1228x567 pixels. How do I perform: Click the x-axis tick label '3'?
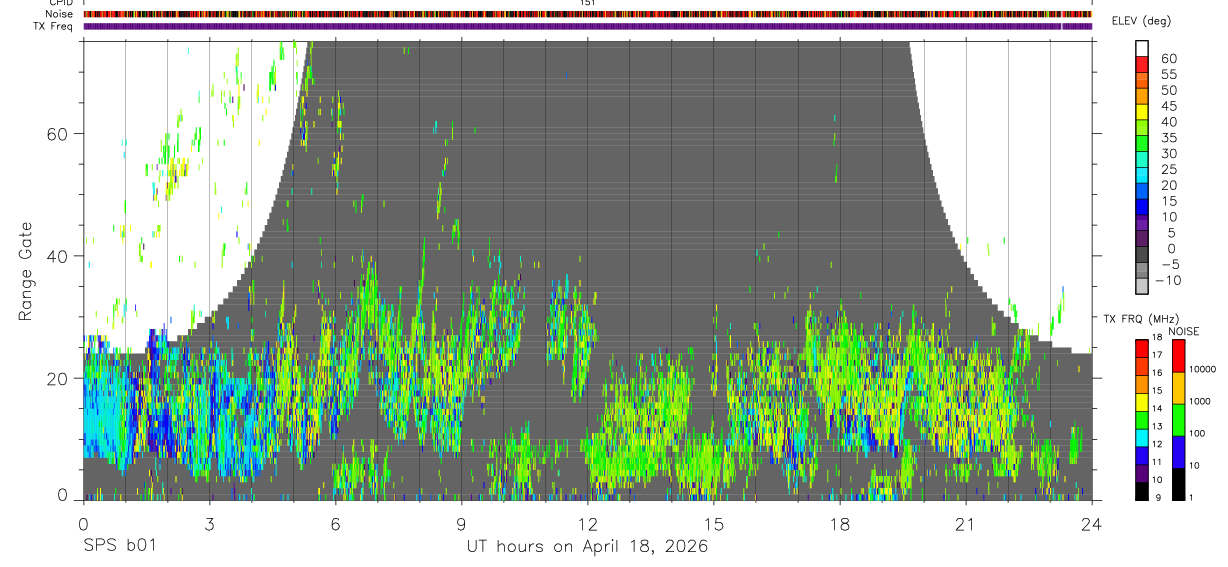209,525
